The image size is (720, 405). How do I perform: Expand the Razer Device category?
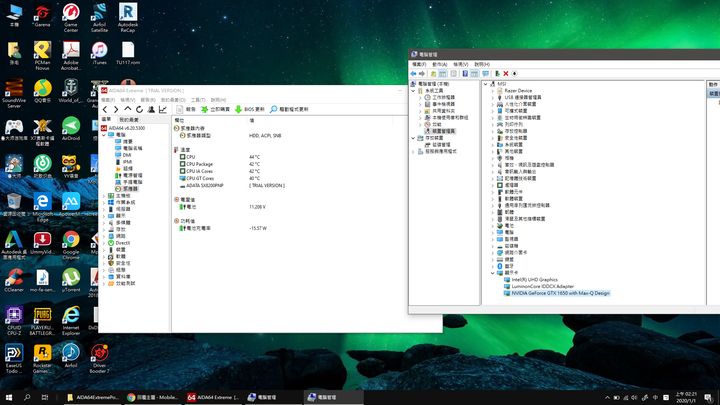coord(493,91)
